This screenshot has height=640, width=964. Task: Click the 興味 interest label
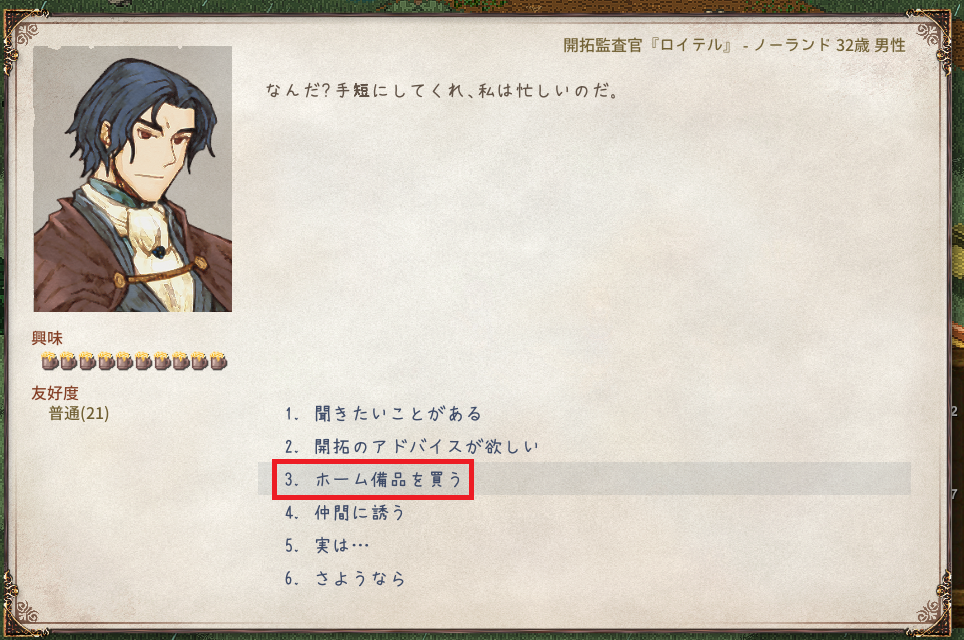tap(47, 338)
